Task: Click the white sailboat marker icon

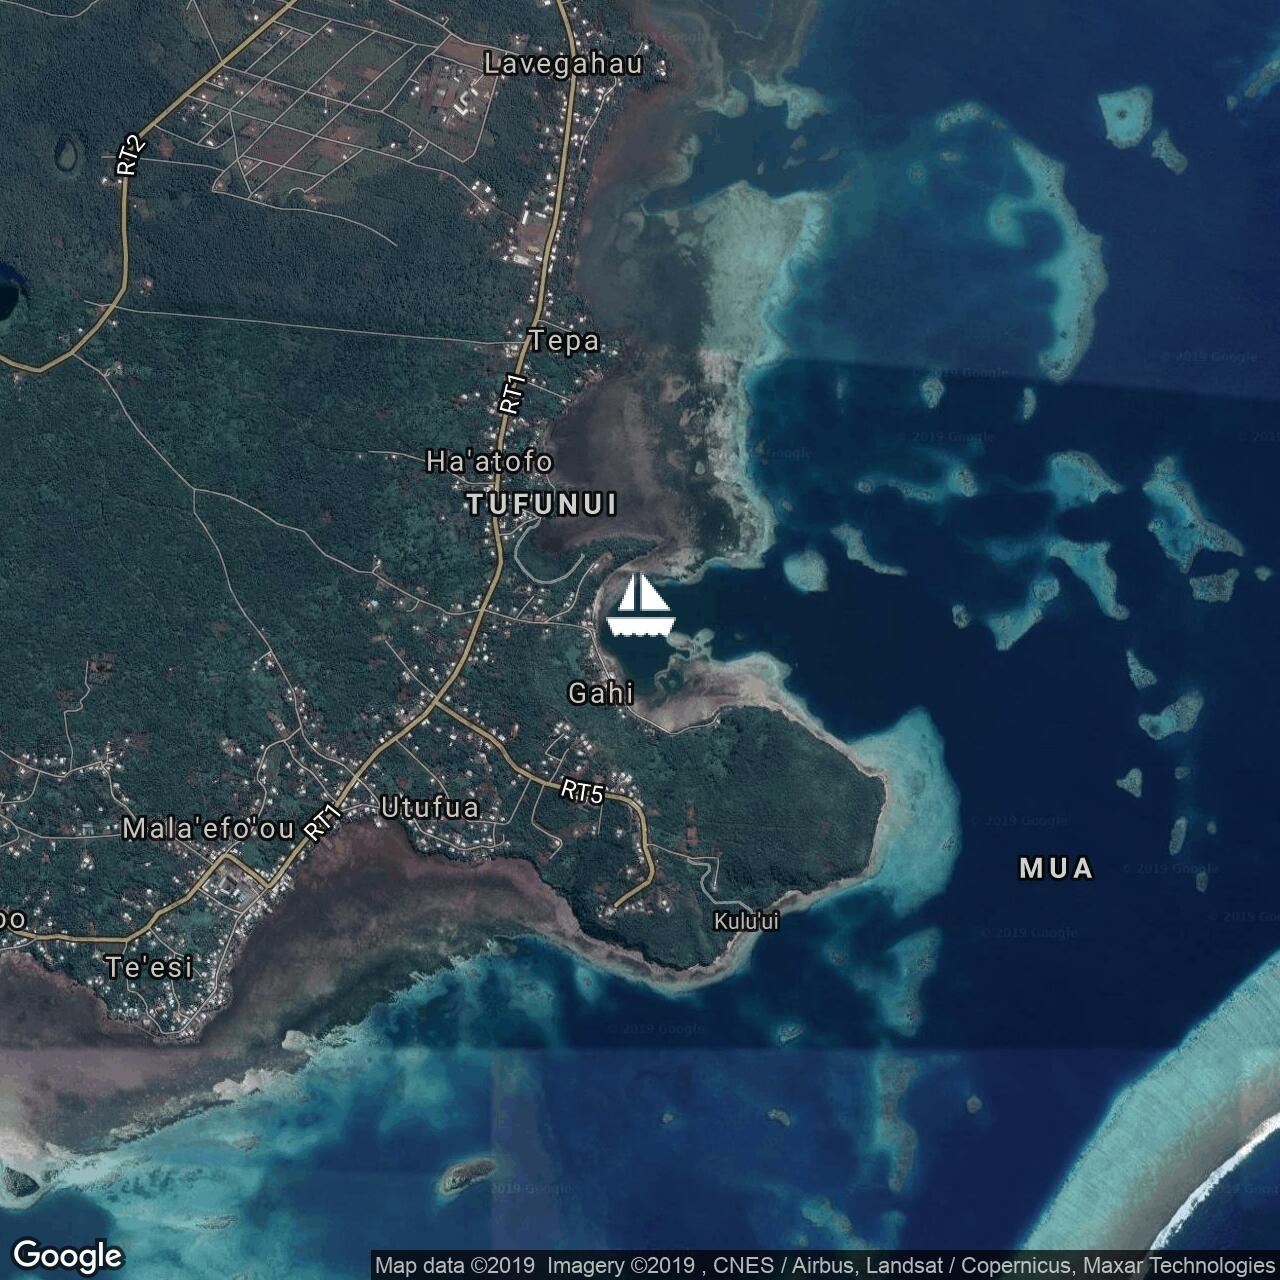Action: [x=640, y=606]
